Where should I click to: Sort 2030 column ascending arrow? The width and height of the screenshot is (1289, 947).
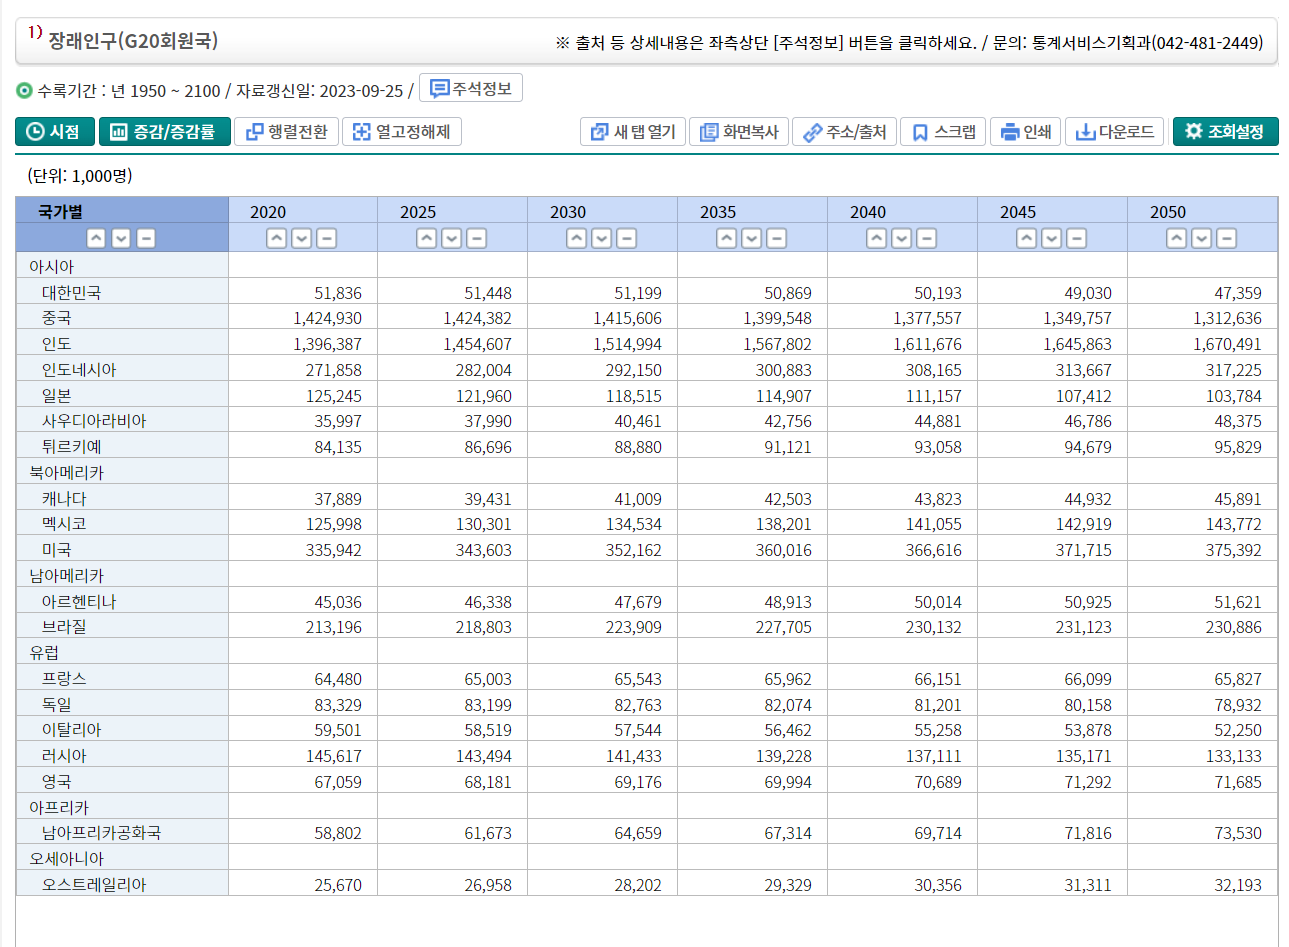click(576, 238)
